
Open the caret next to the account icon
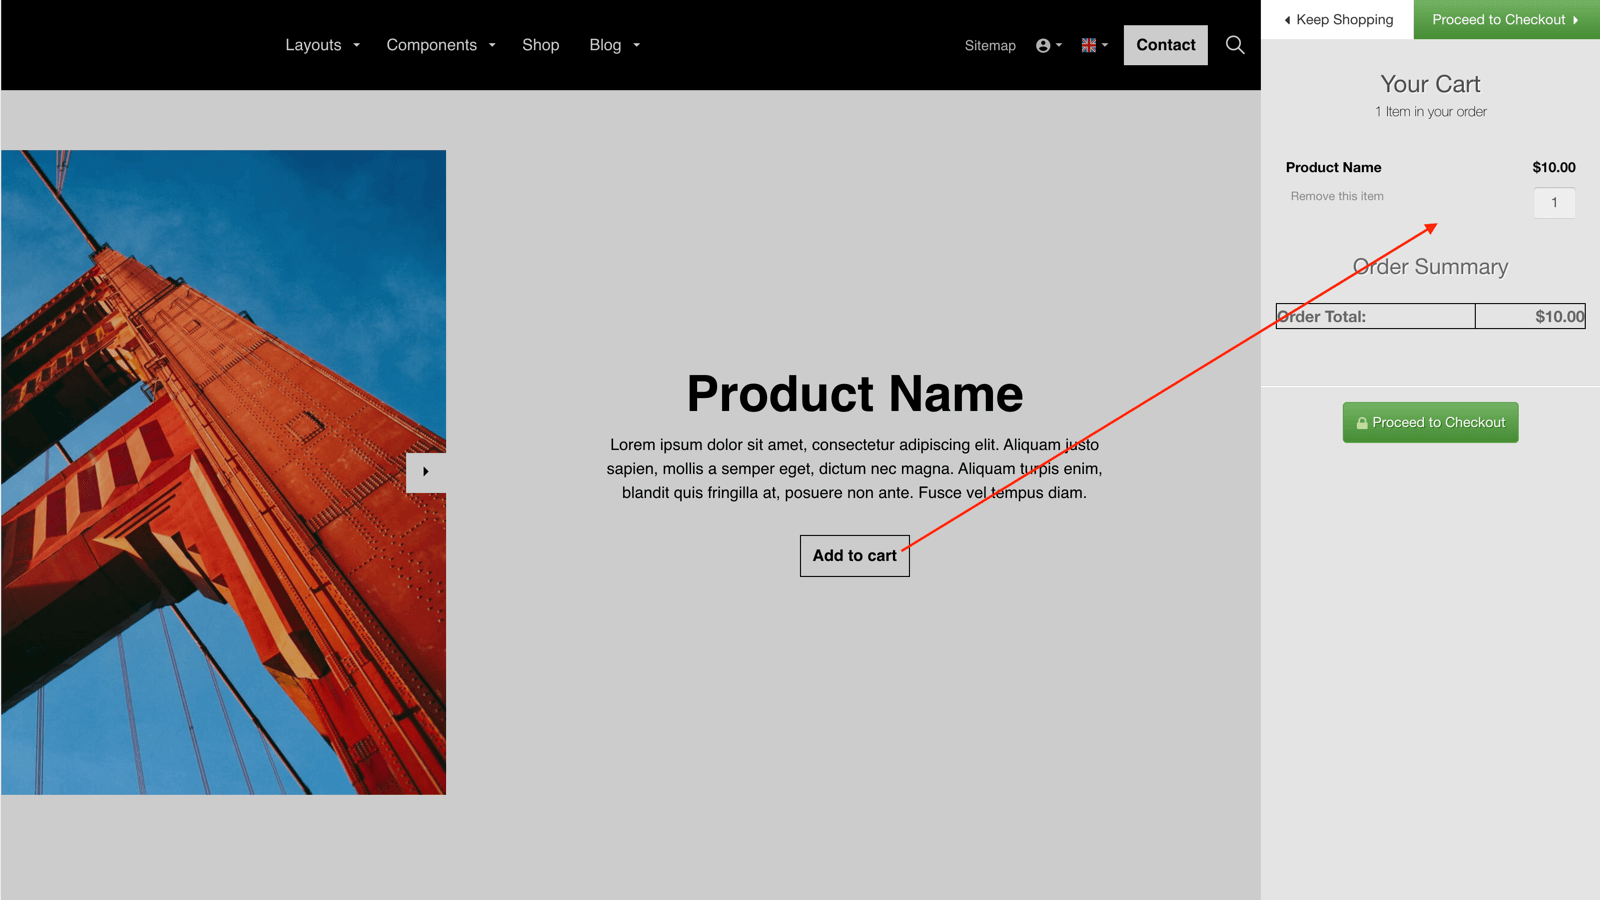1057,47
